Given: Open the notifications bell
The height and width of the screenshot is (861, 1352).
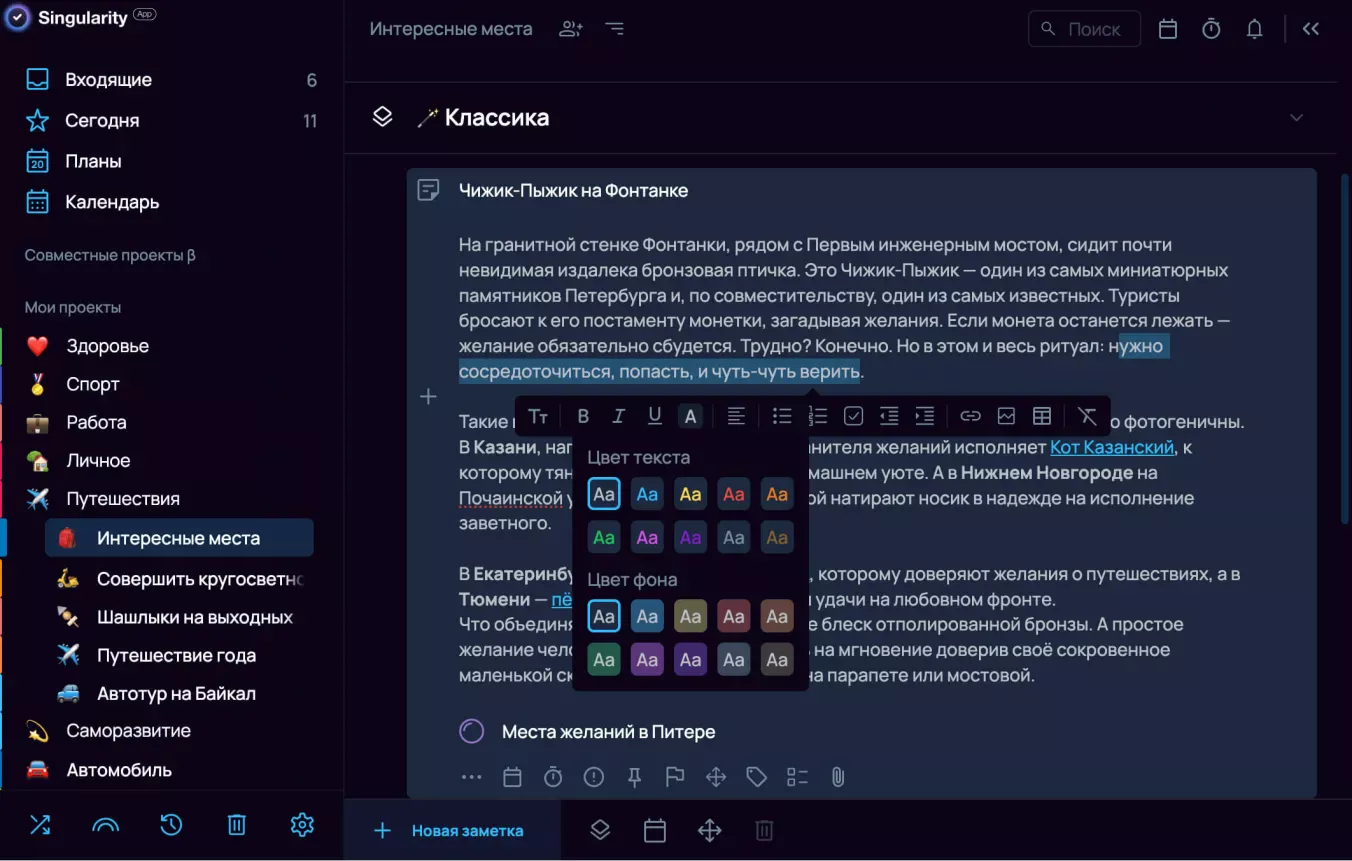Looking at the screenshot, I should click(x=1255, y=29).
